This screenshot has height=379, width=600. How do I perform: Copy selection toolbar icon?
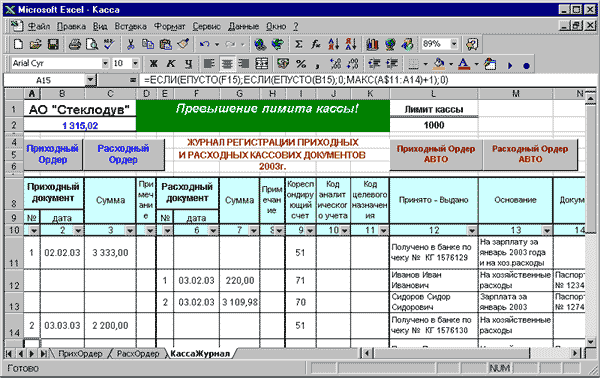[x=148, y=44]
